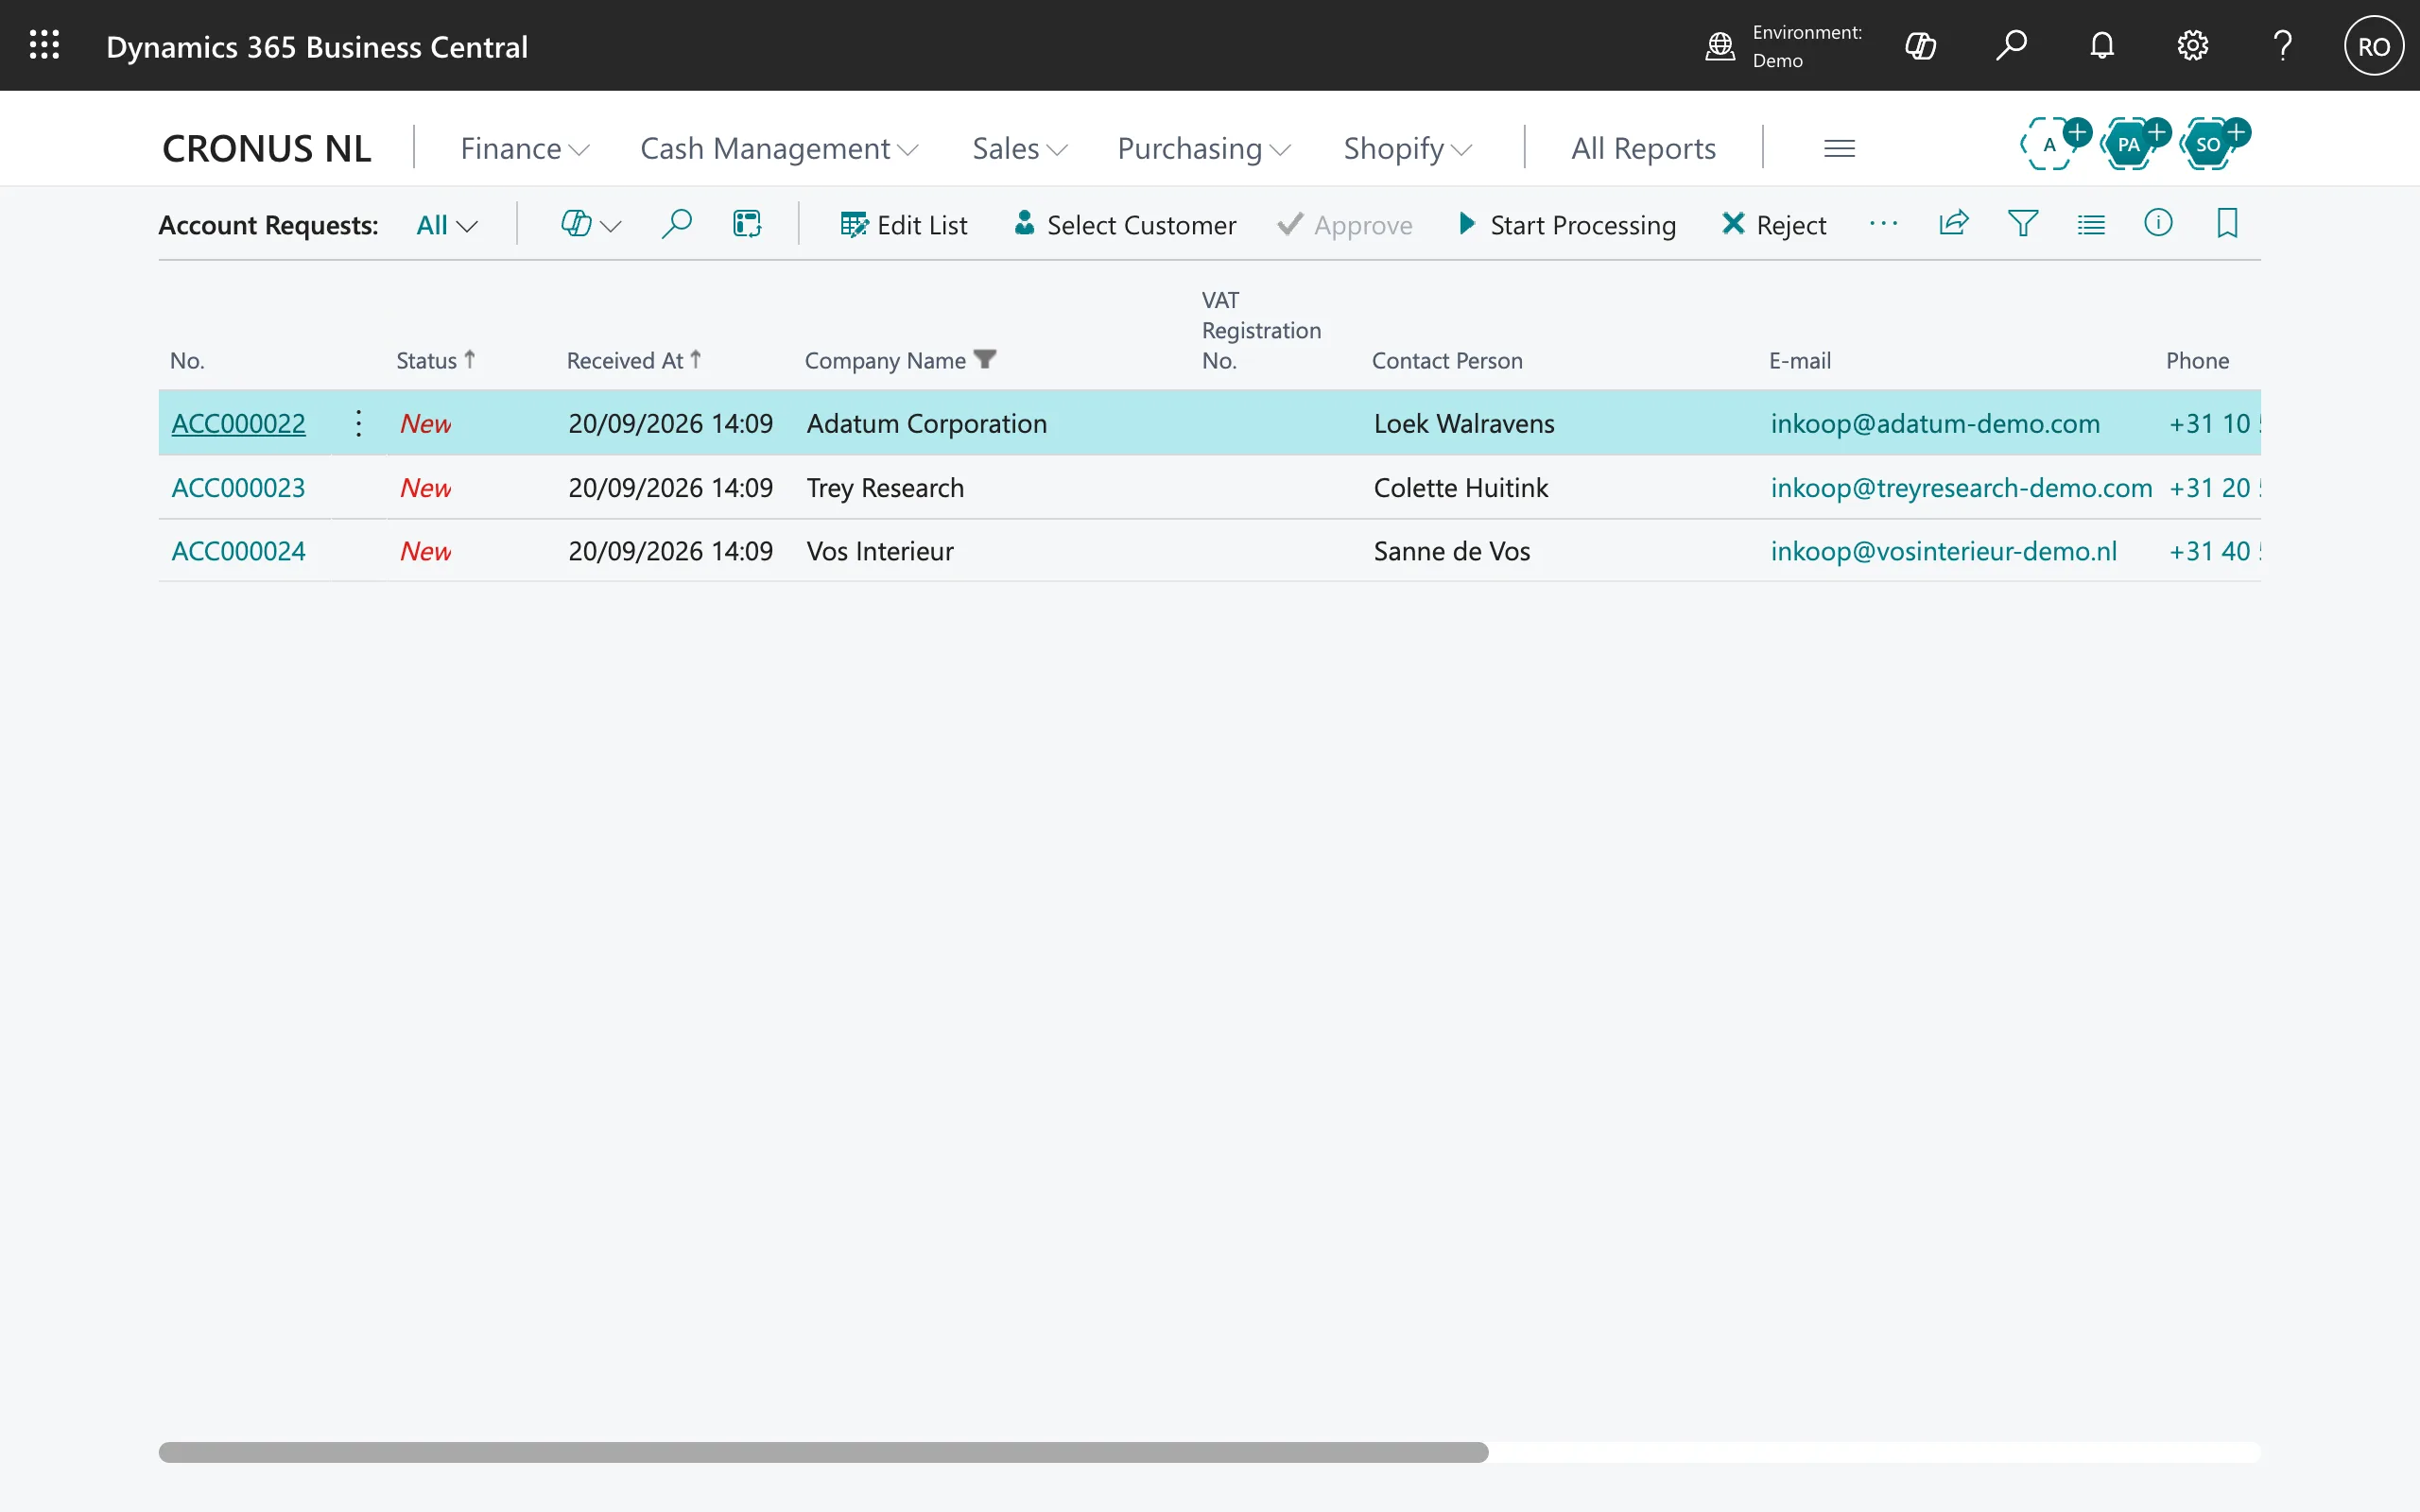Expand the Finance menu
The height and width of the screenshot is (1512, 2420).
coord(525,148)
